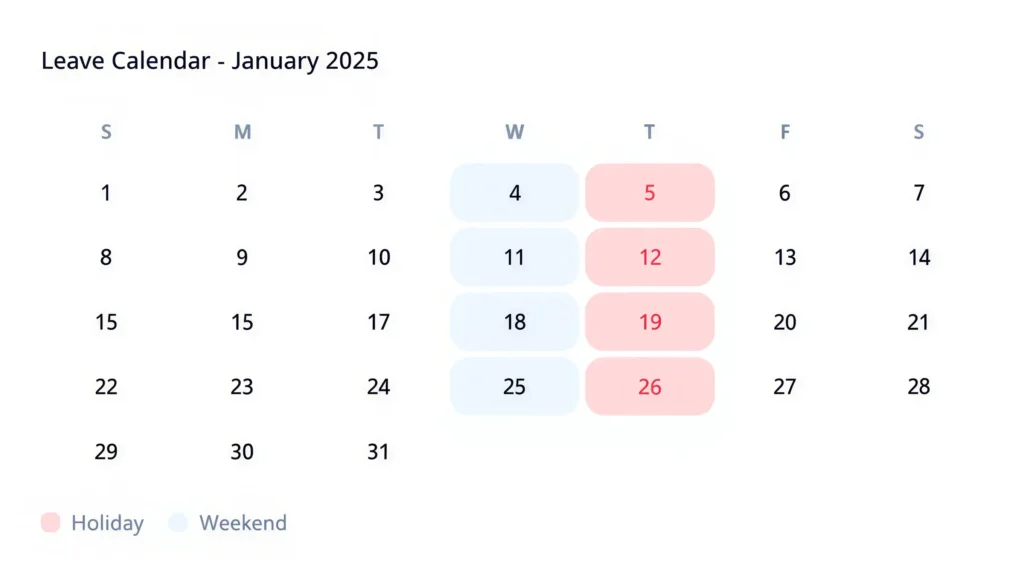
Task: Pick date 1 in the calendar
Action: [106, 193]
